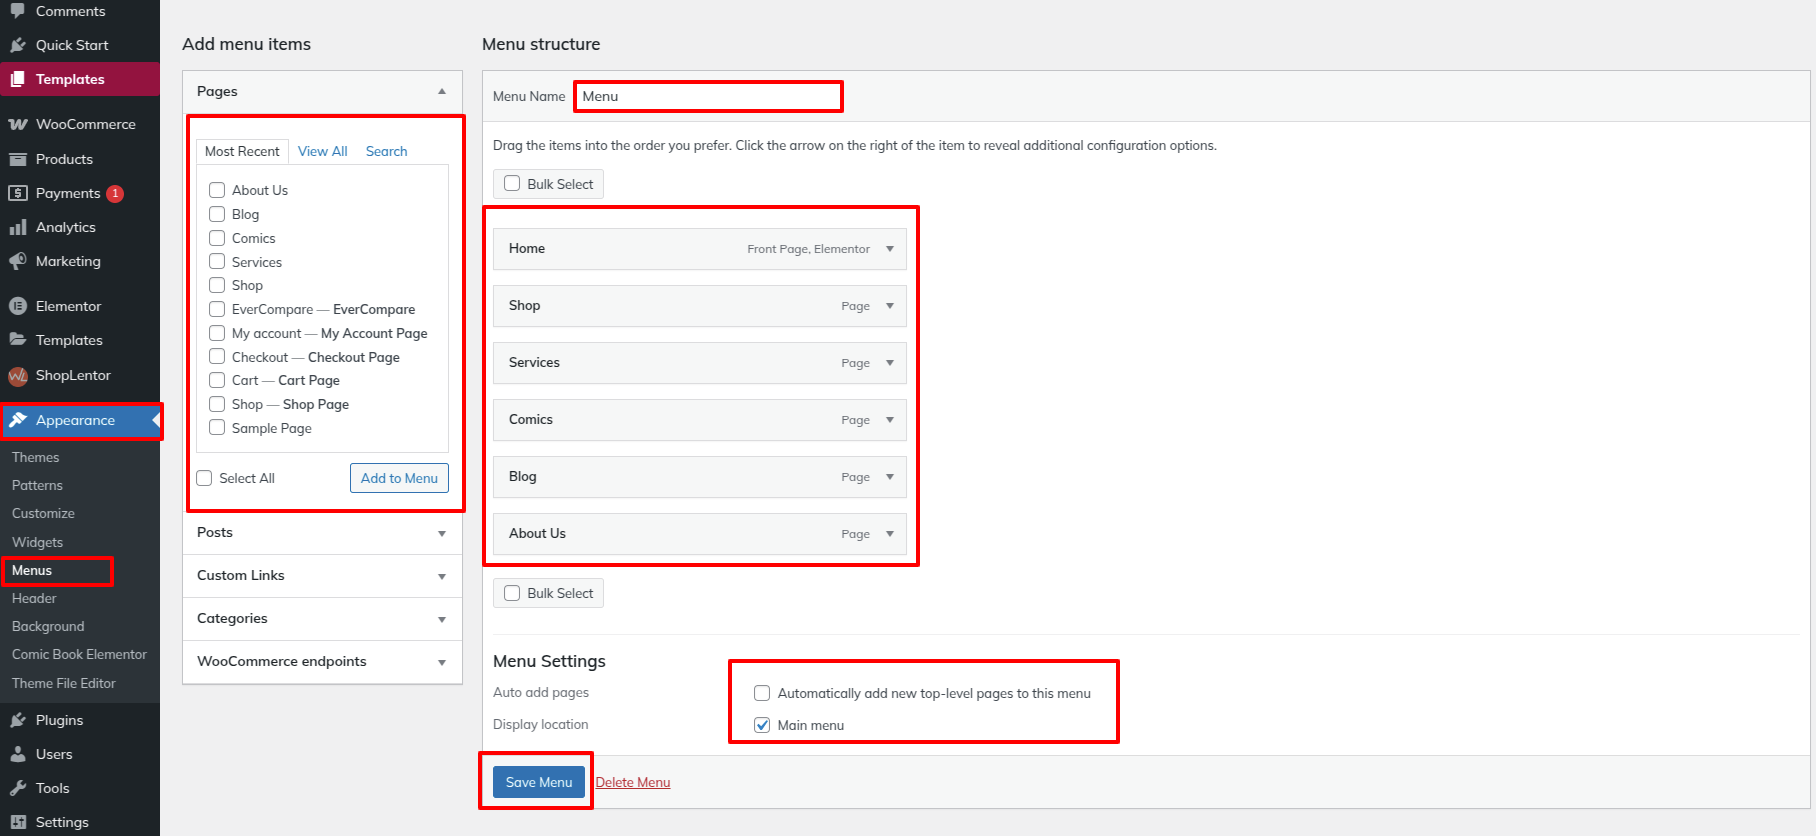The width and height of the screenshot is (1816, 836).
Task: Check the About Us page checkbox
Action: point(217,190)
